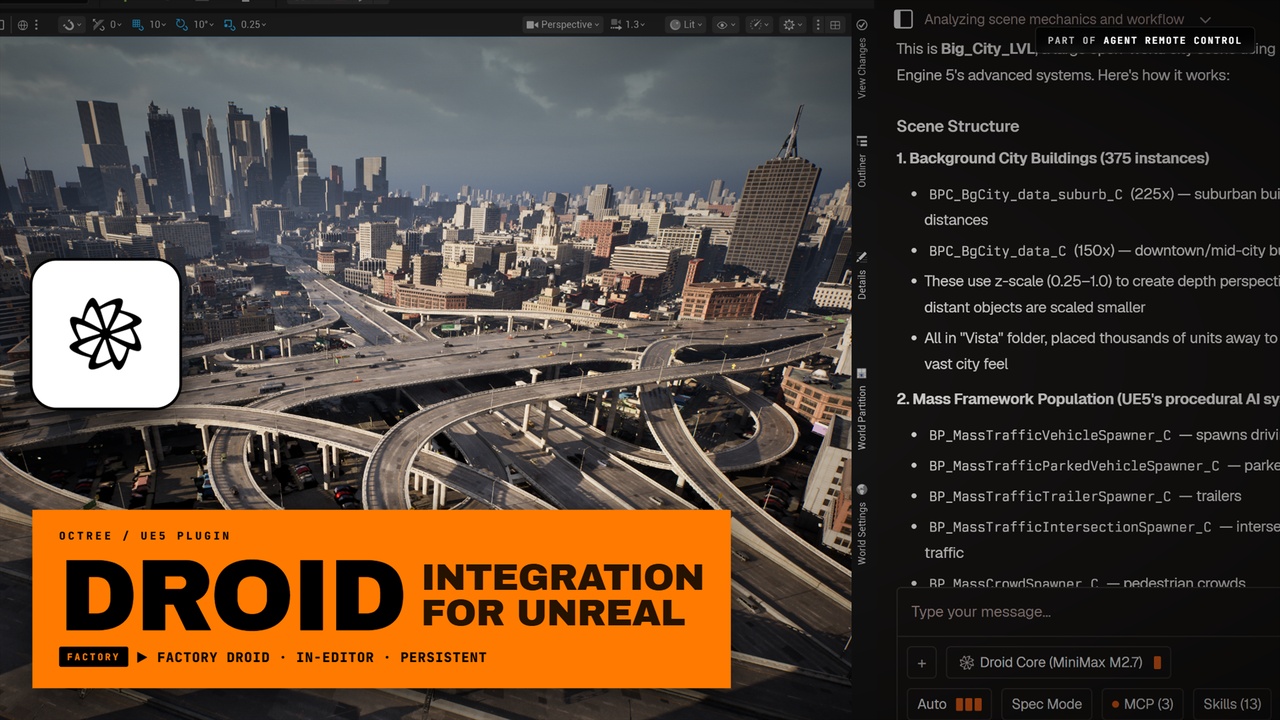1280x720 pixels.
Task: Toggle rotation snapping icon
Action: 181,24
